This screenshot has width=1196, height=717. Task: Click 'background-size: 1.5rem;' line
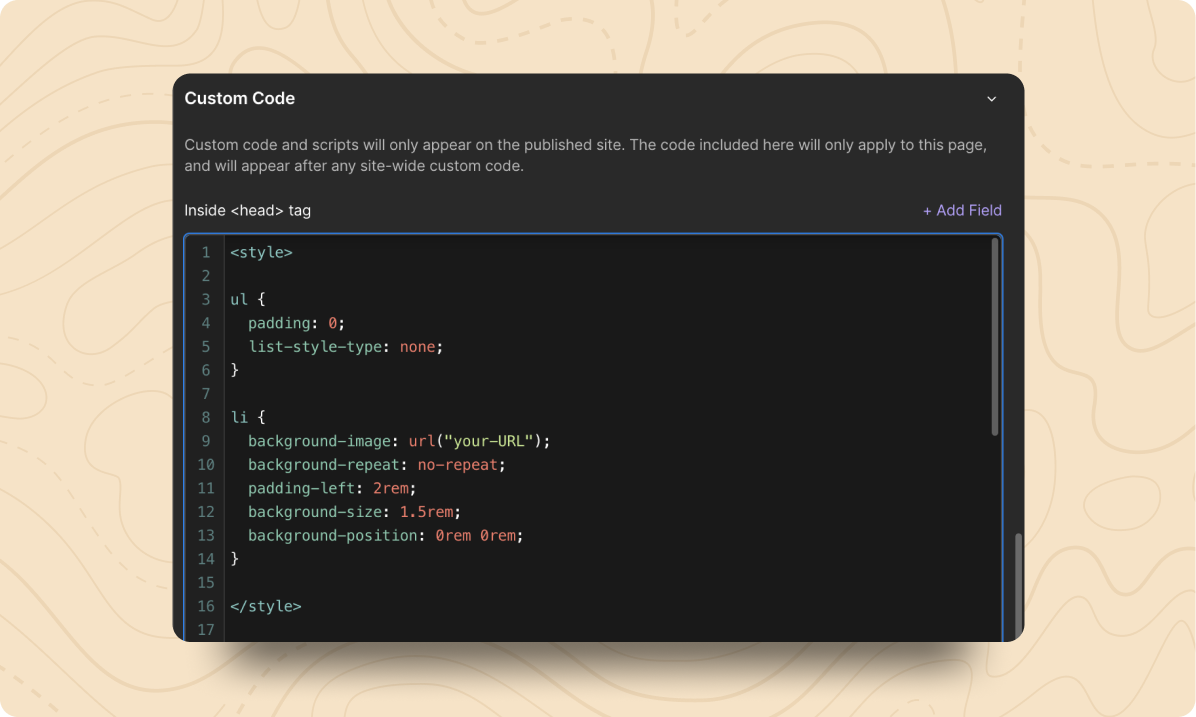pyautogui.click(x=354, y=513)
